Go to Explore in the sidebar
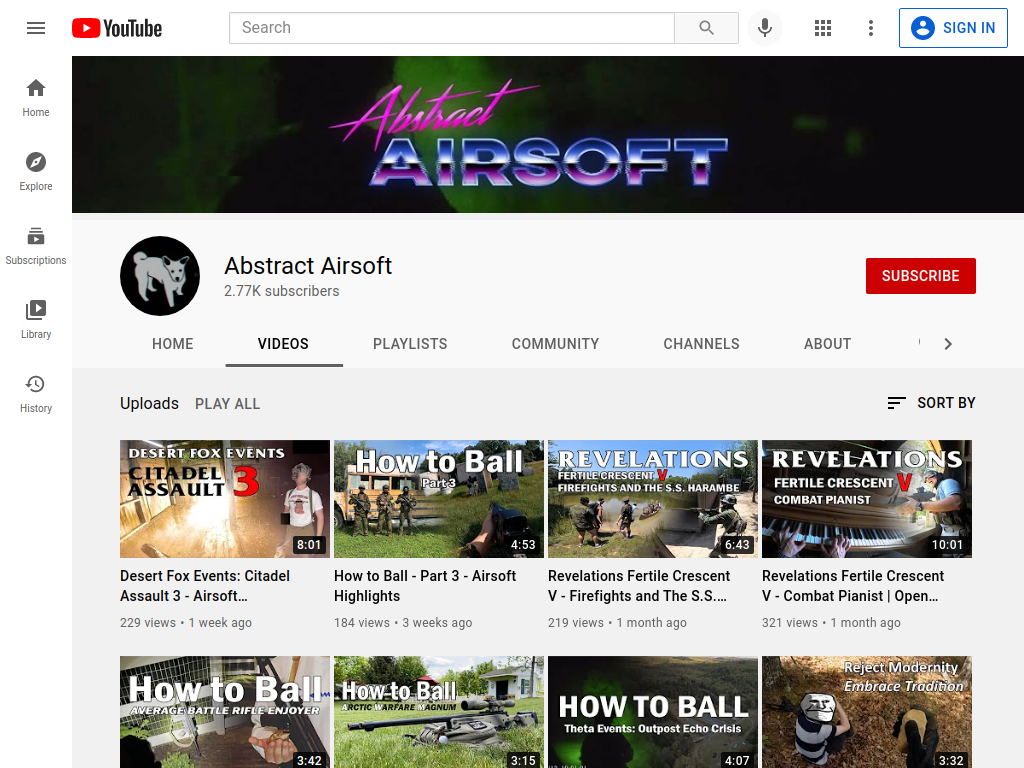The image size is (1024, 768). (x=36, y=172)
